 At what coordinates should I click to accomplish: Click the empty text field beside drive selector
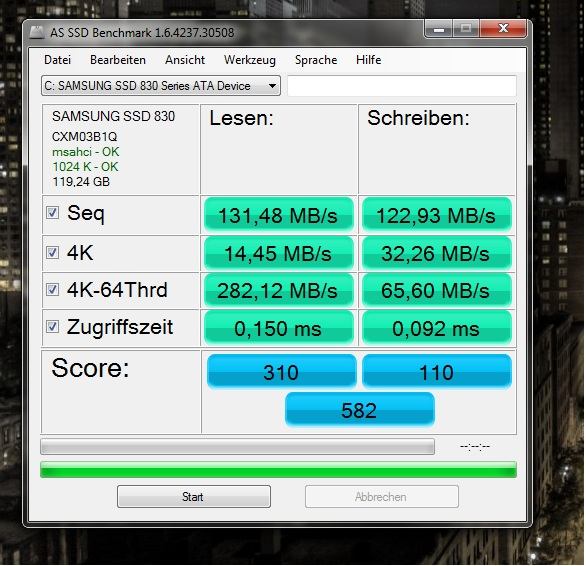(x=402, y=86)
